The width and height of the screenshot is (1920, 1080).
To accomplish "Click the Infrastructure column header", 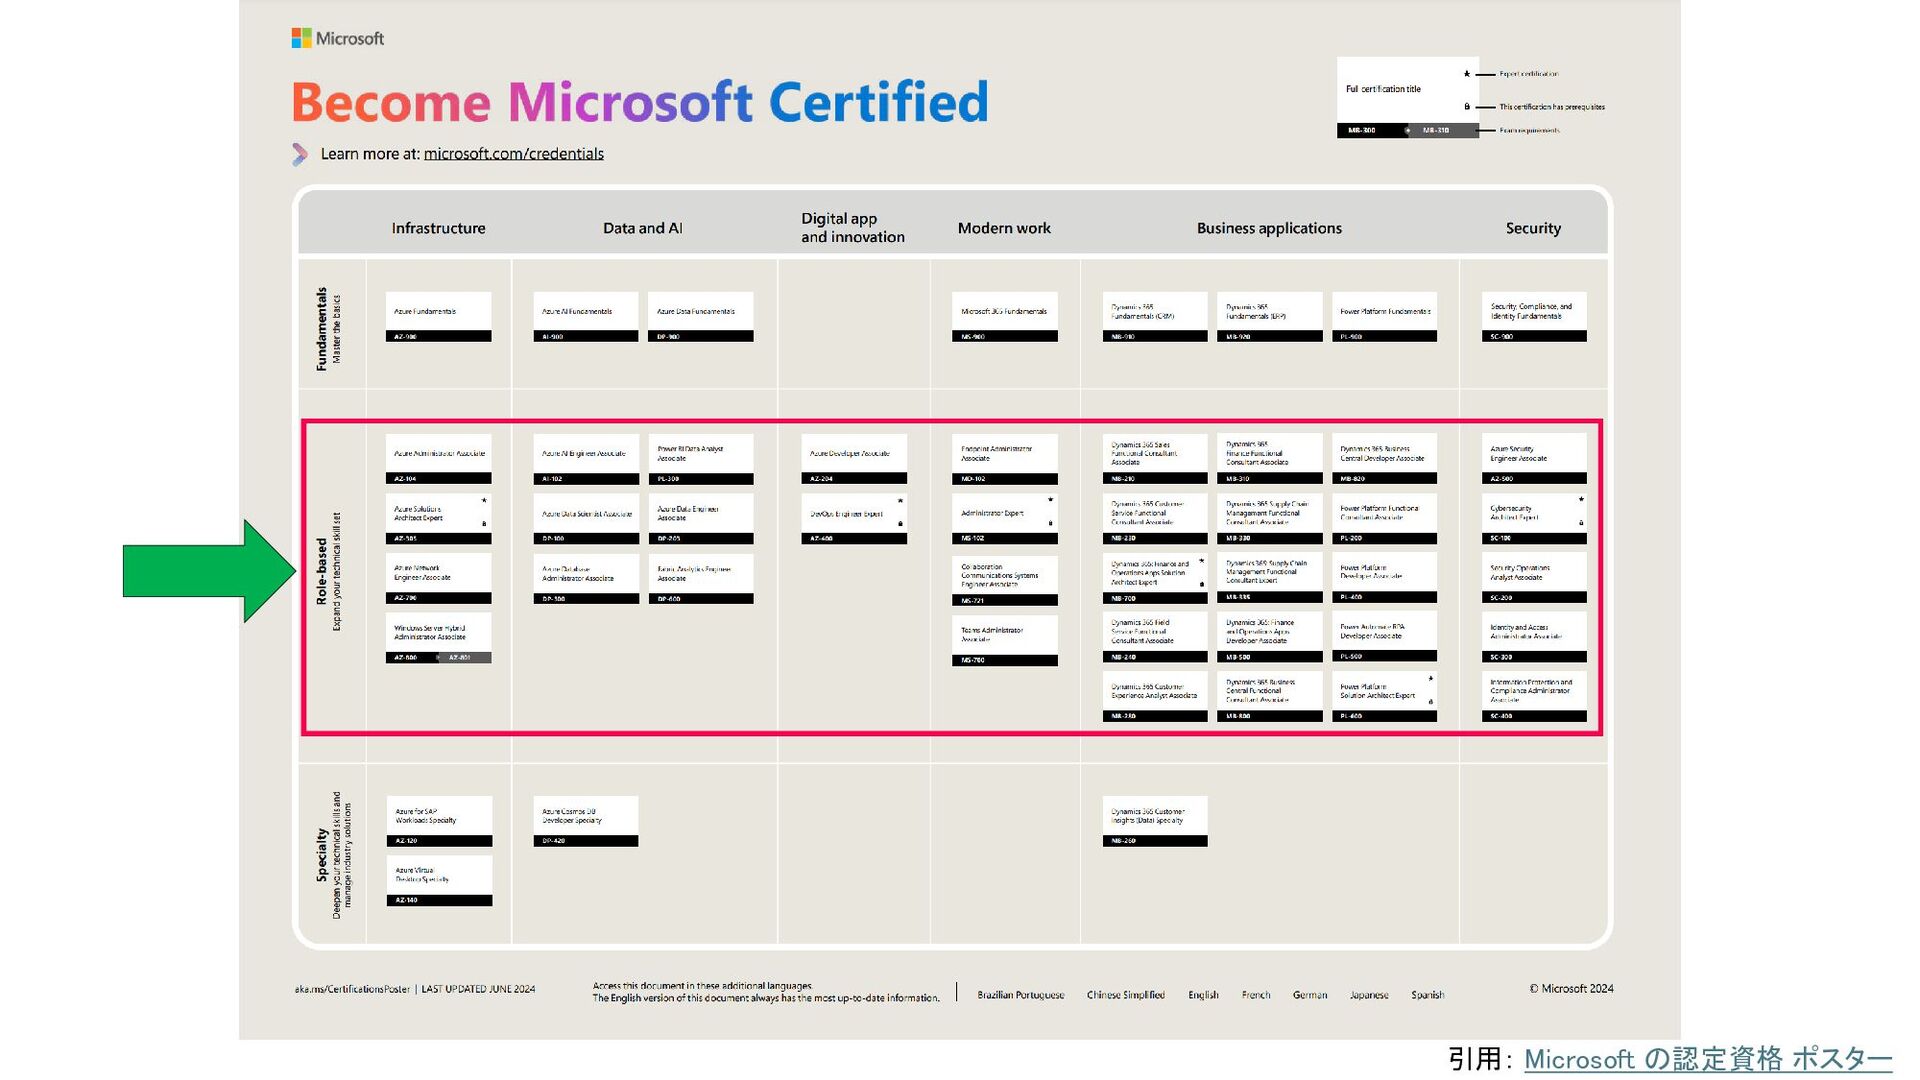I will click(x=438, y=228).
